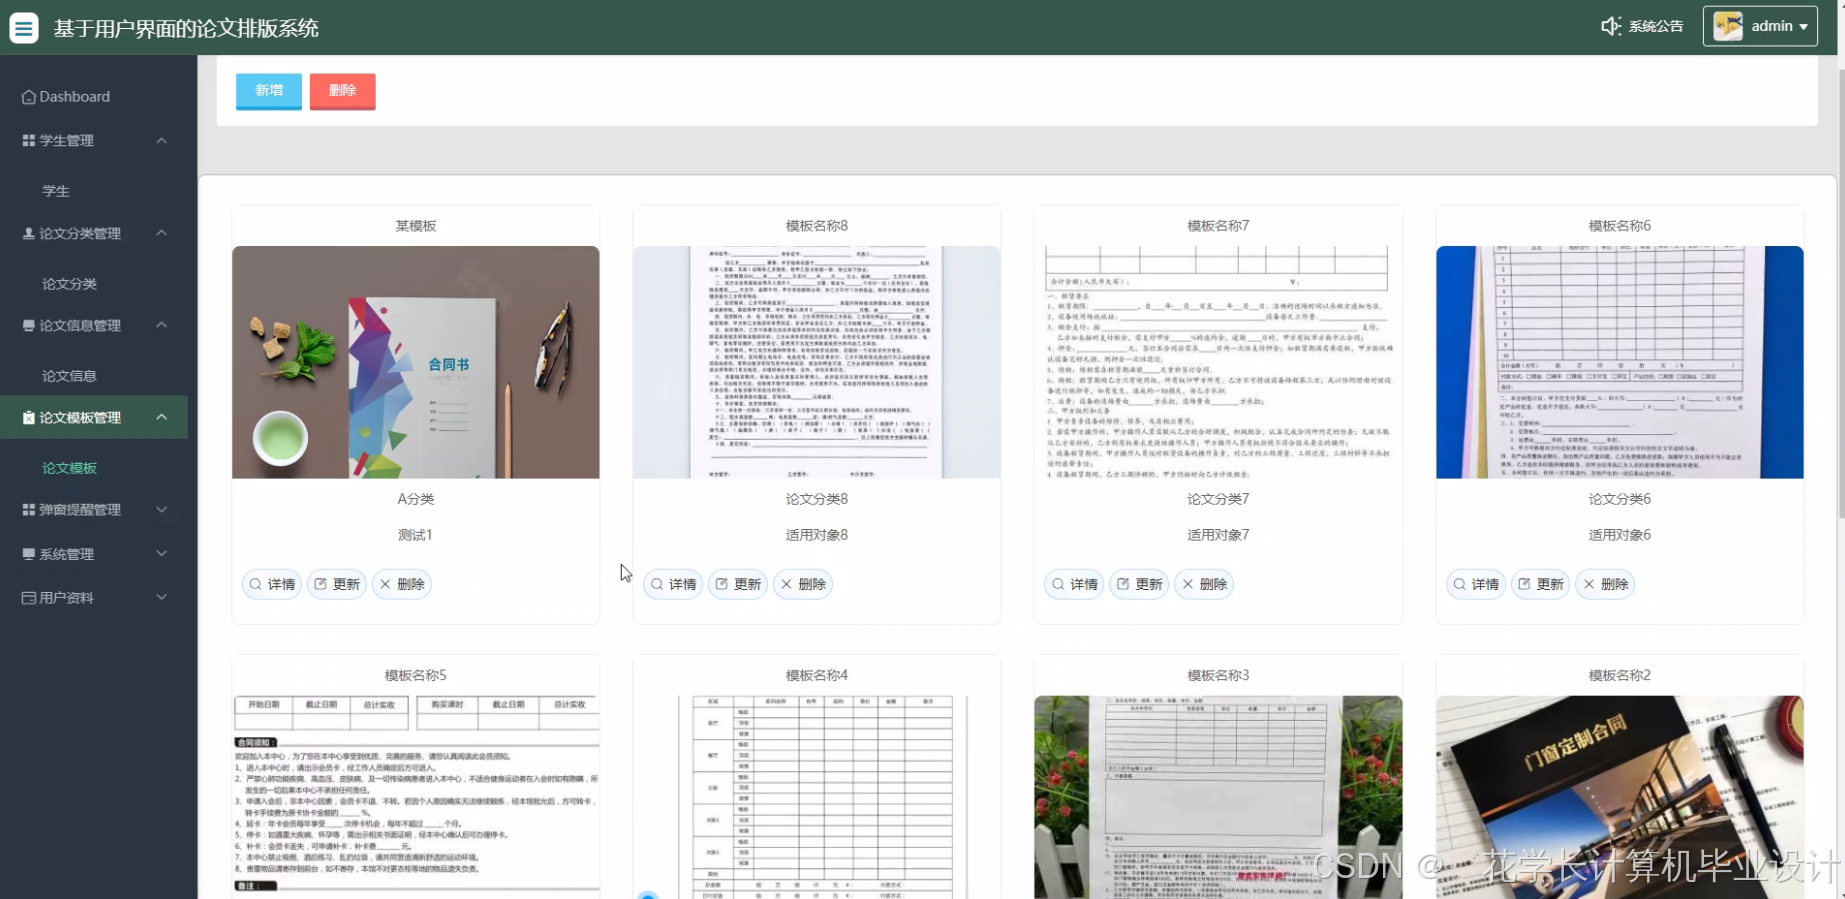Click the 基于用户界面的论文排版系统 header title

[186, 28]
